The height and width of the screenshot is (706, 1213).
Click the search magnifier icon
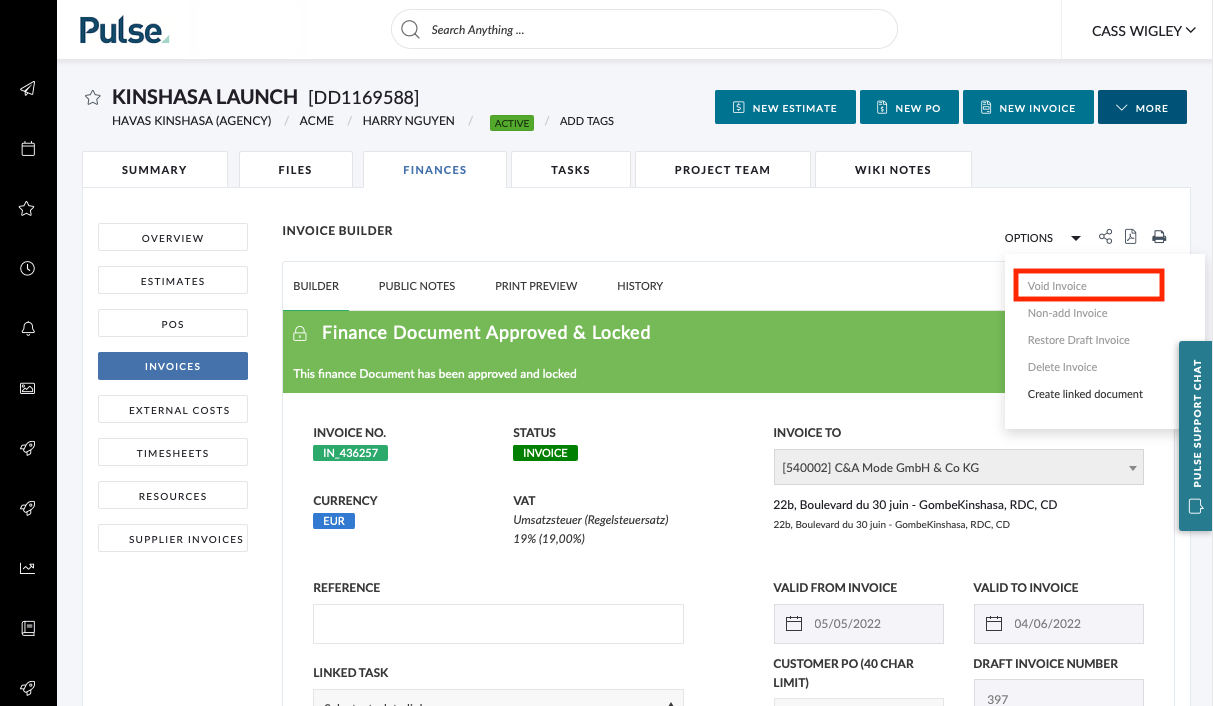coord(410,29)
